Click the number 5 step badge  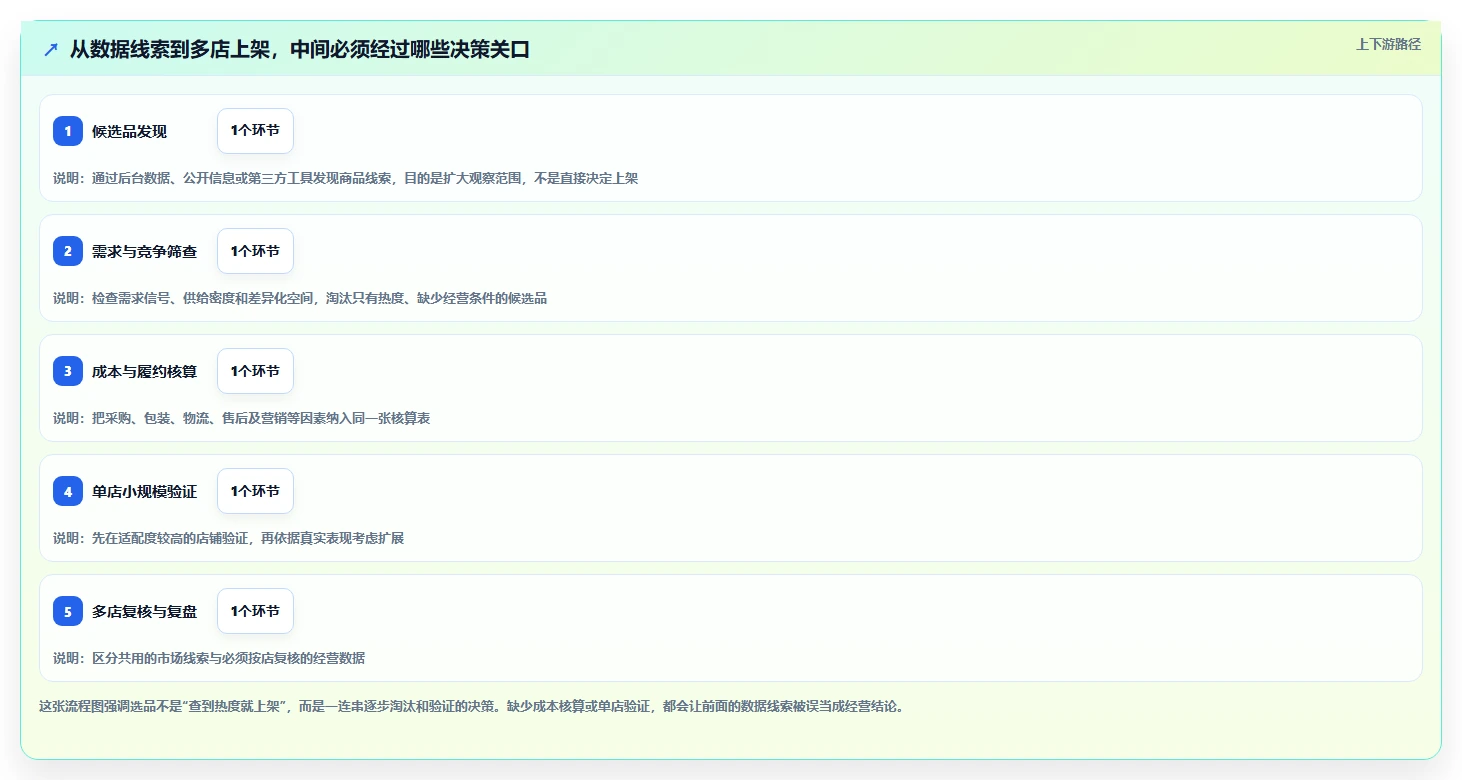tap(68, 611)
